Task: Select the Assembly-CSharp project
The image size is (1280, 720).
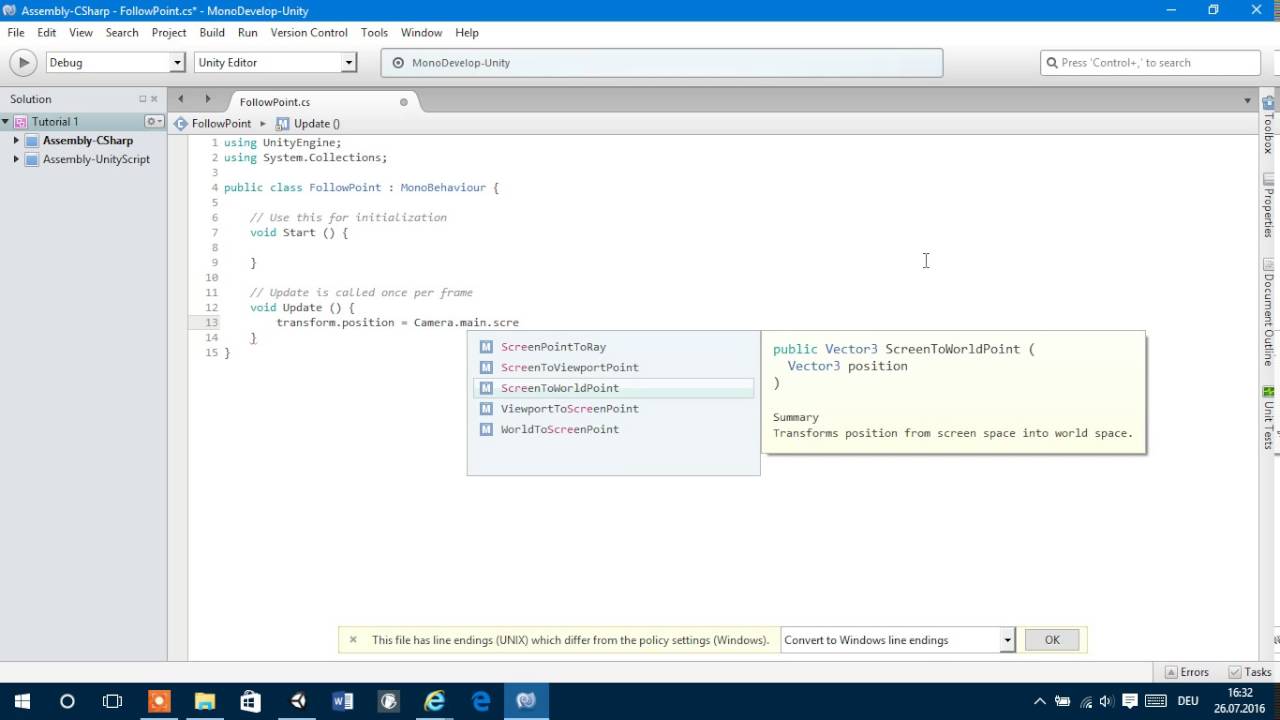Action: point(87,141)
